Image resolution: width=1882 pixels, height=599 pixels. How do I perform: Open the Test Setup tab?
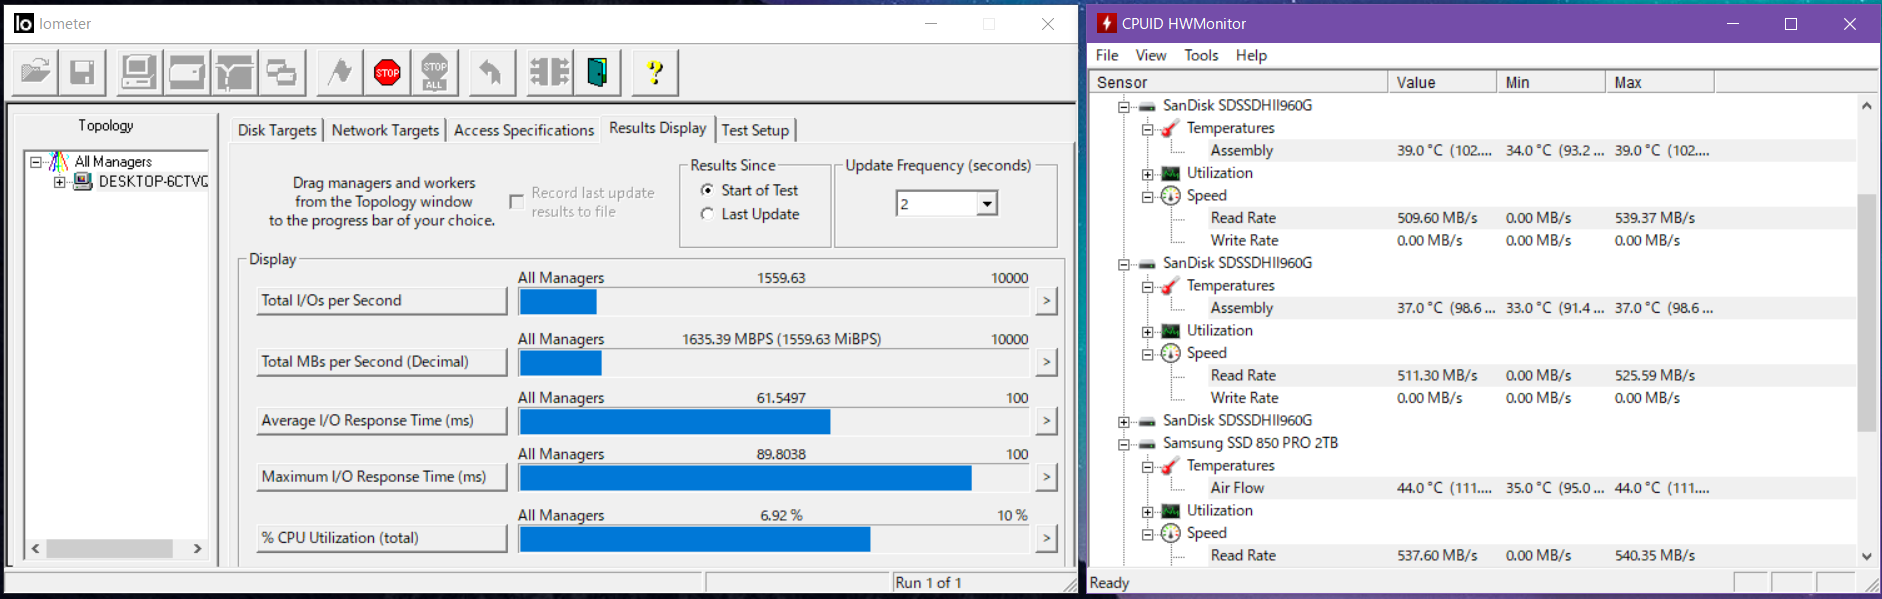pyautogui.click(x=755, y=130)
